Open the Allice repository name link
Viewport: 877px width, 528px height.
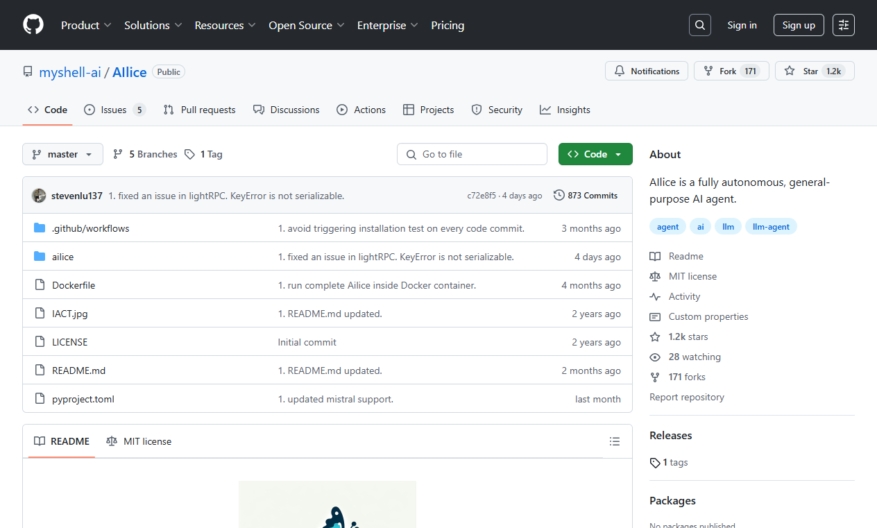coord(129,72)
